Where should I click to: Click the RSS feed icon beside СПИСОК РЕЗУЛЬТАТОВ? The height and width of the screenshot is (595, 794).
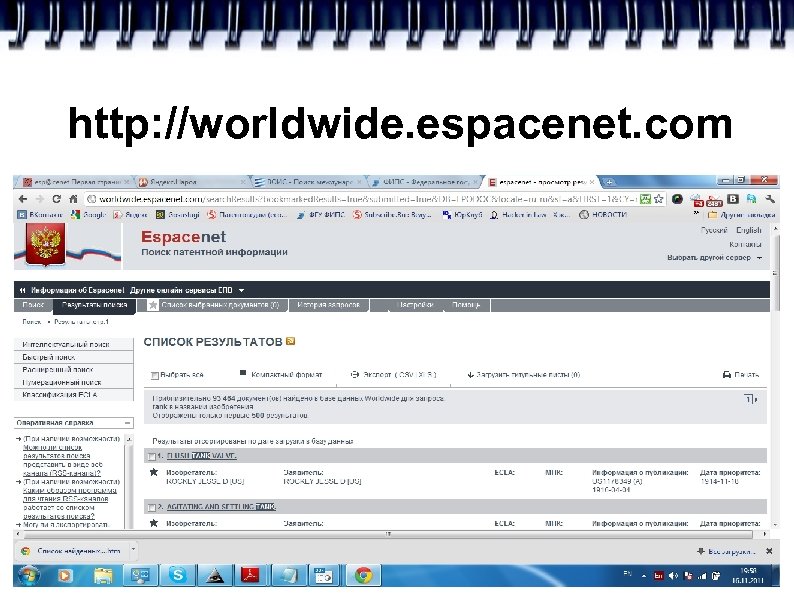coord(291,341)
